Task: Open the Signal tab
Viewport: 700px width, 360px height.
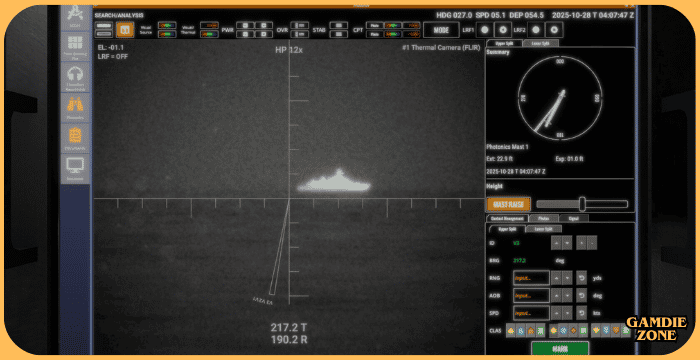Action: pos(574,218)
